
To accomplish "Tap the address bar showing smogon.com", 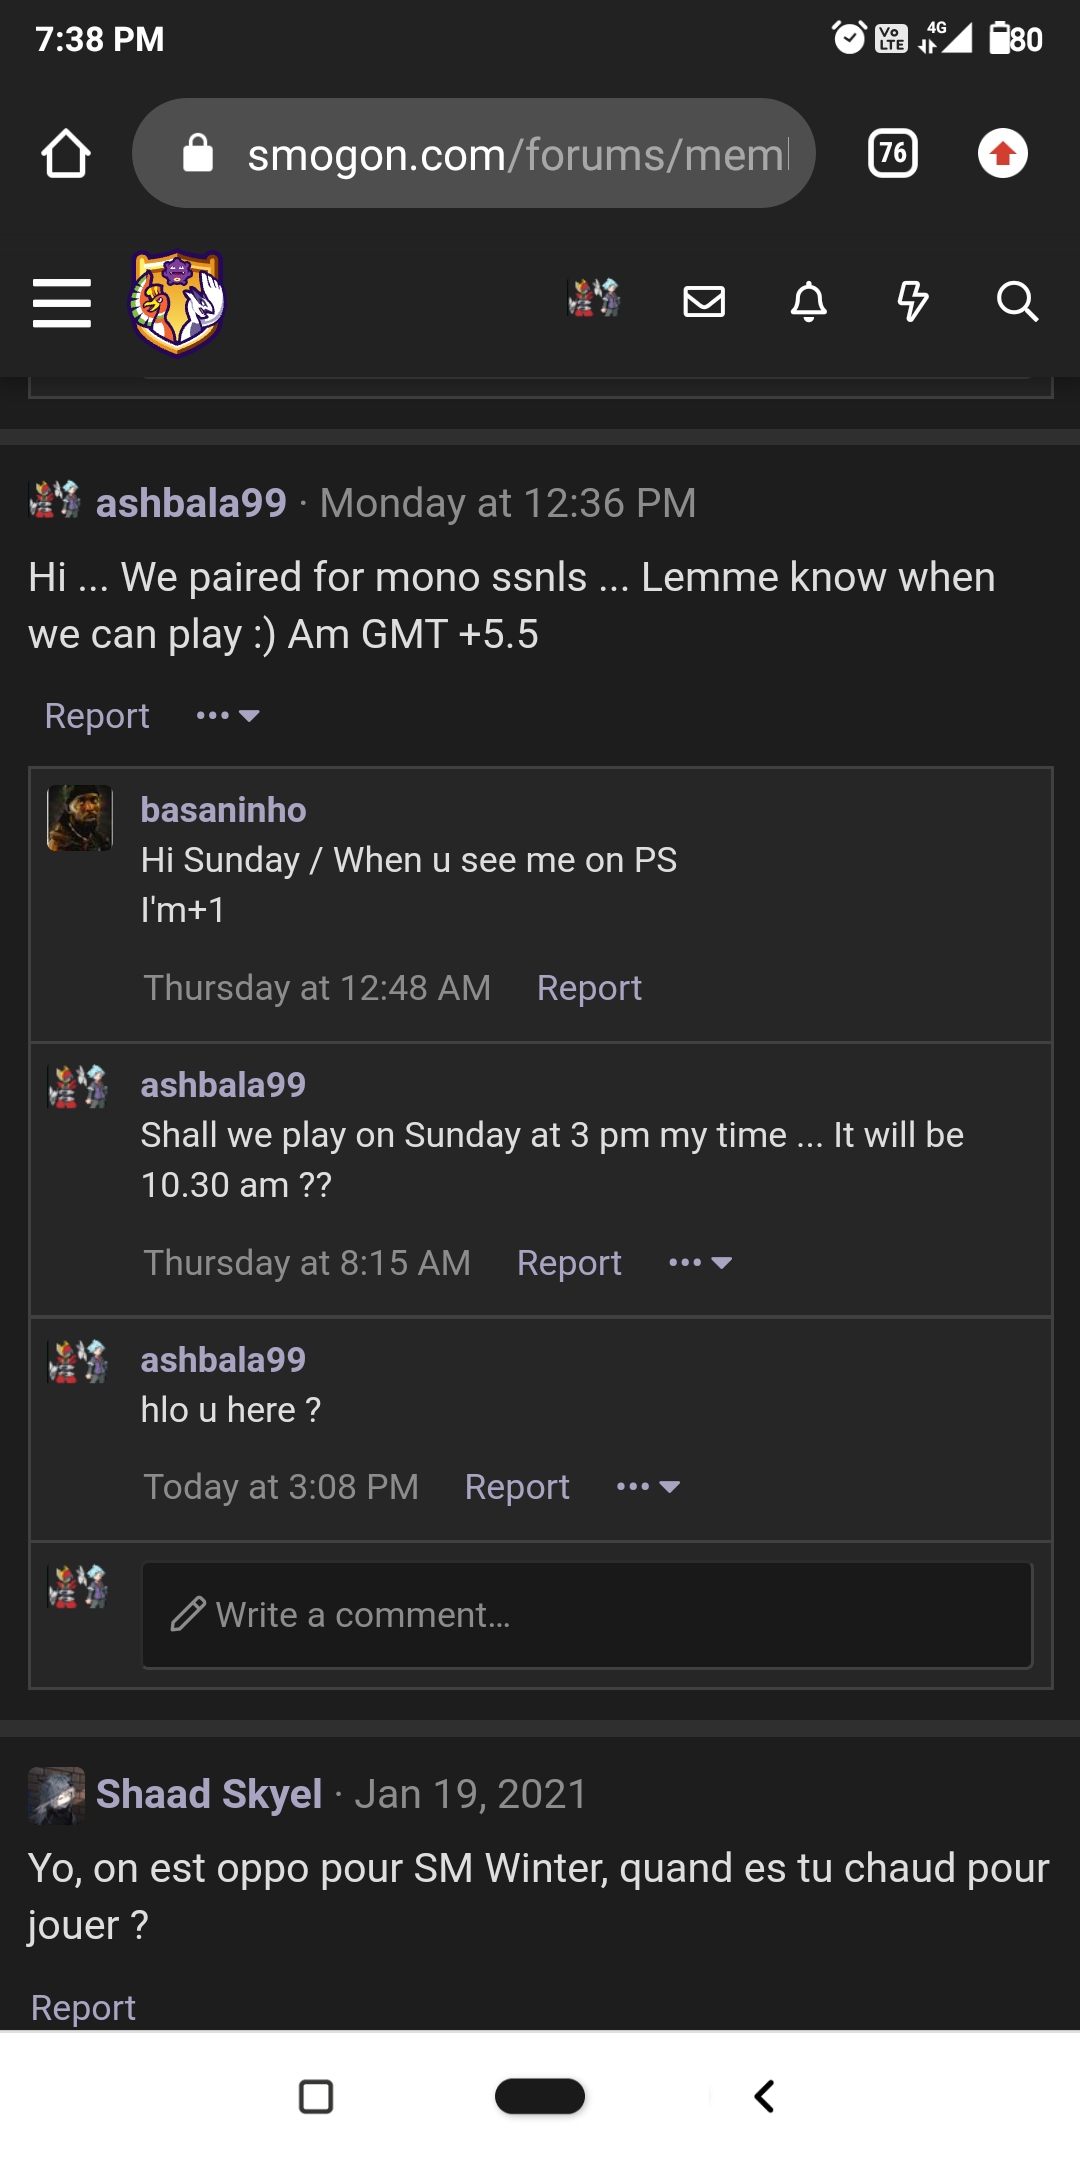I will pyautogui.click(x=473, y=153).
